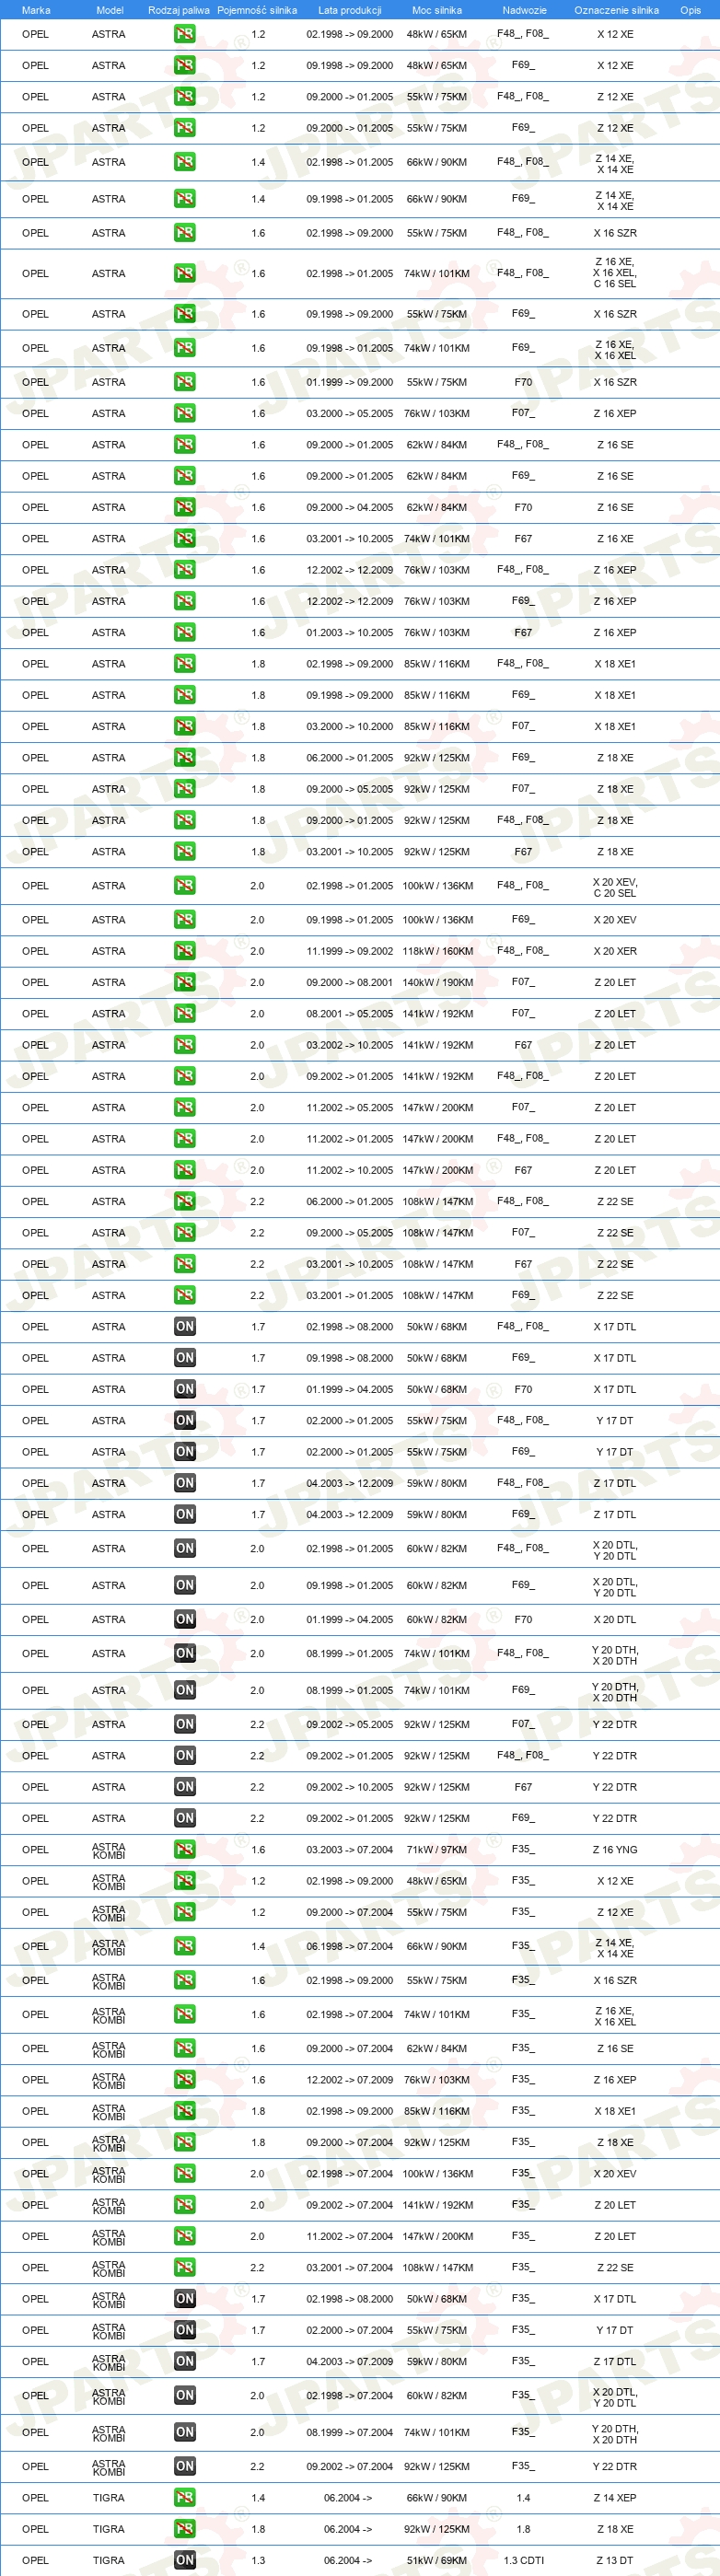Click the petrol icon in the Astra Kombi Z 16 YNG row

pos(184,1850)
